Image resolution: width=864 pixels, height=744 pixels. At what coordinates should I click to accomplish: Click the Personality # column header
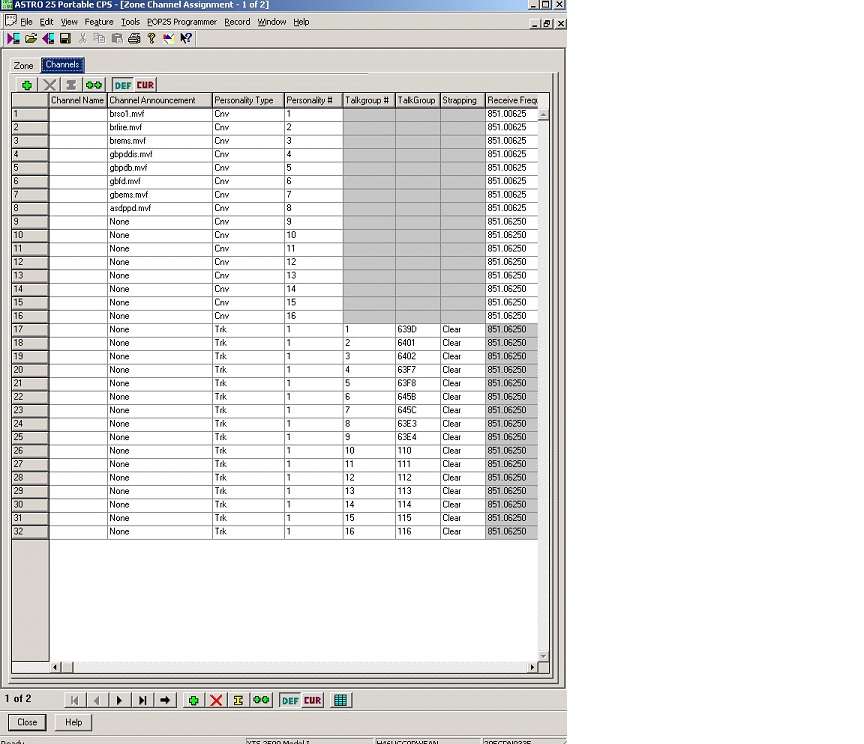[313, 100]
